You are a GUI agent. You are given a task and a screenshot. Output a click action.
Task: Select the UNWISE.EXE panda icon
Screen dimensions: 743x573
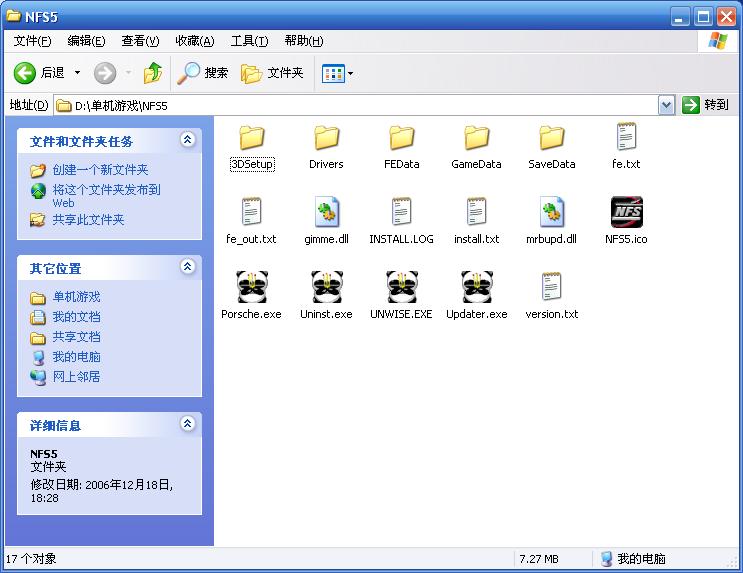point(401,287)
